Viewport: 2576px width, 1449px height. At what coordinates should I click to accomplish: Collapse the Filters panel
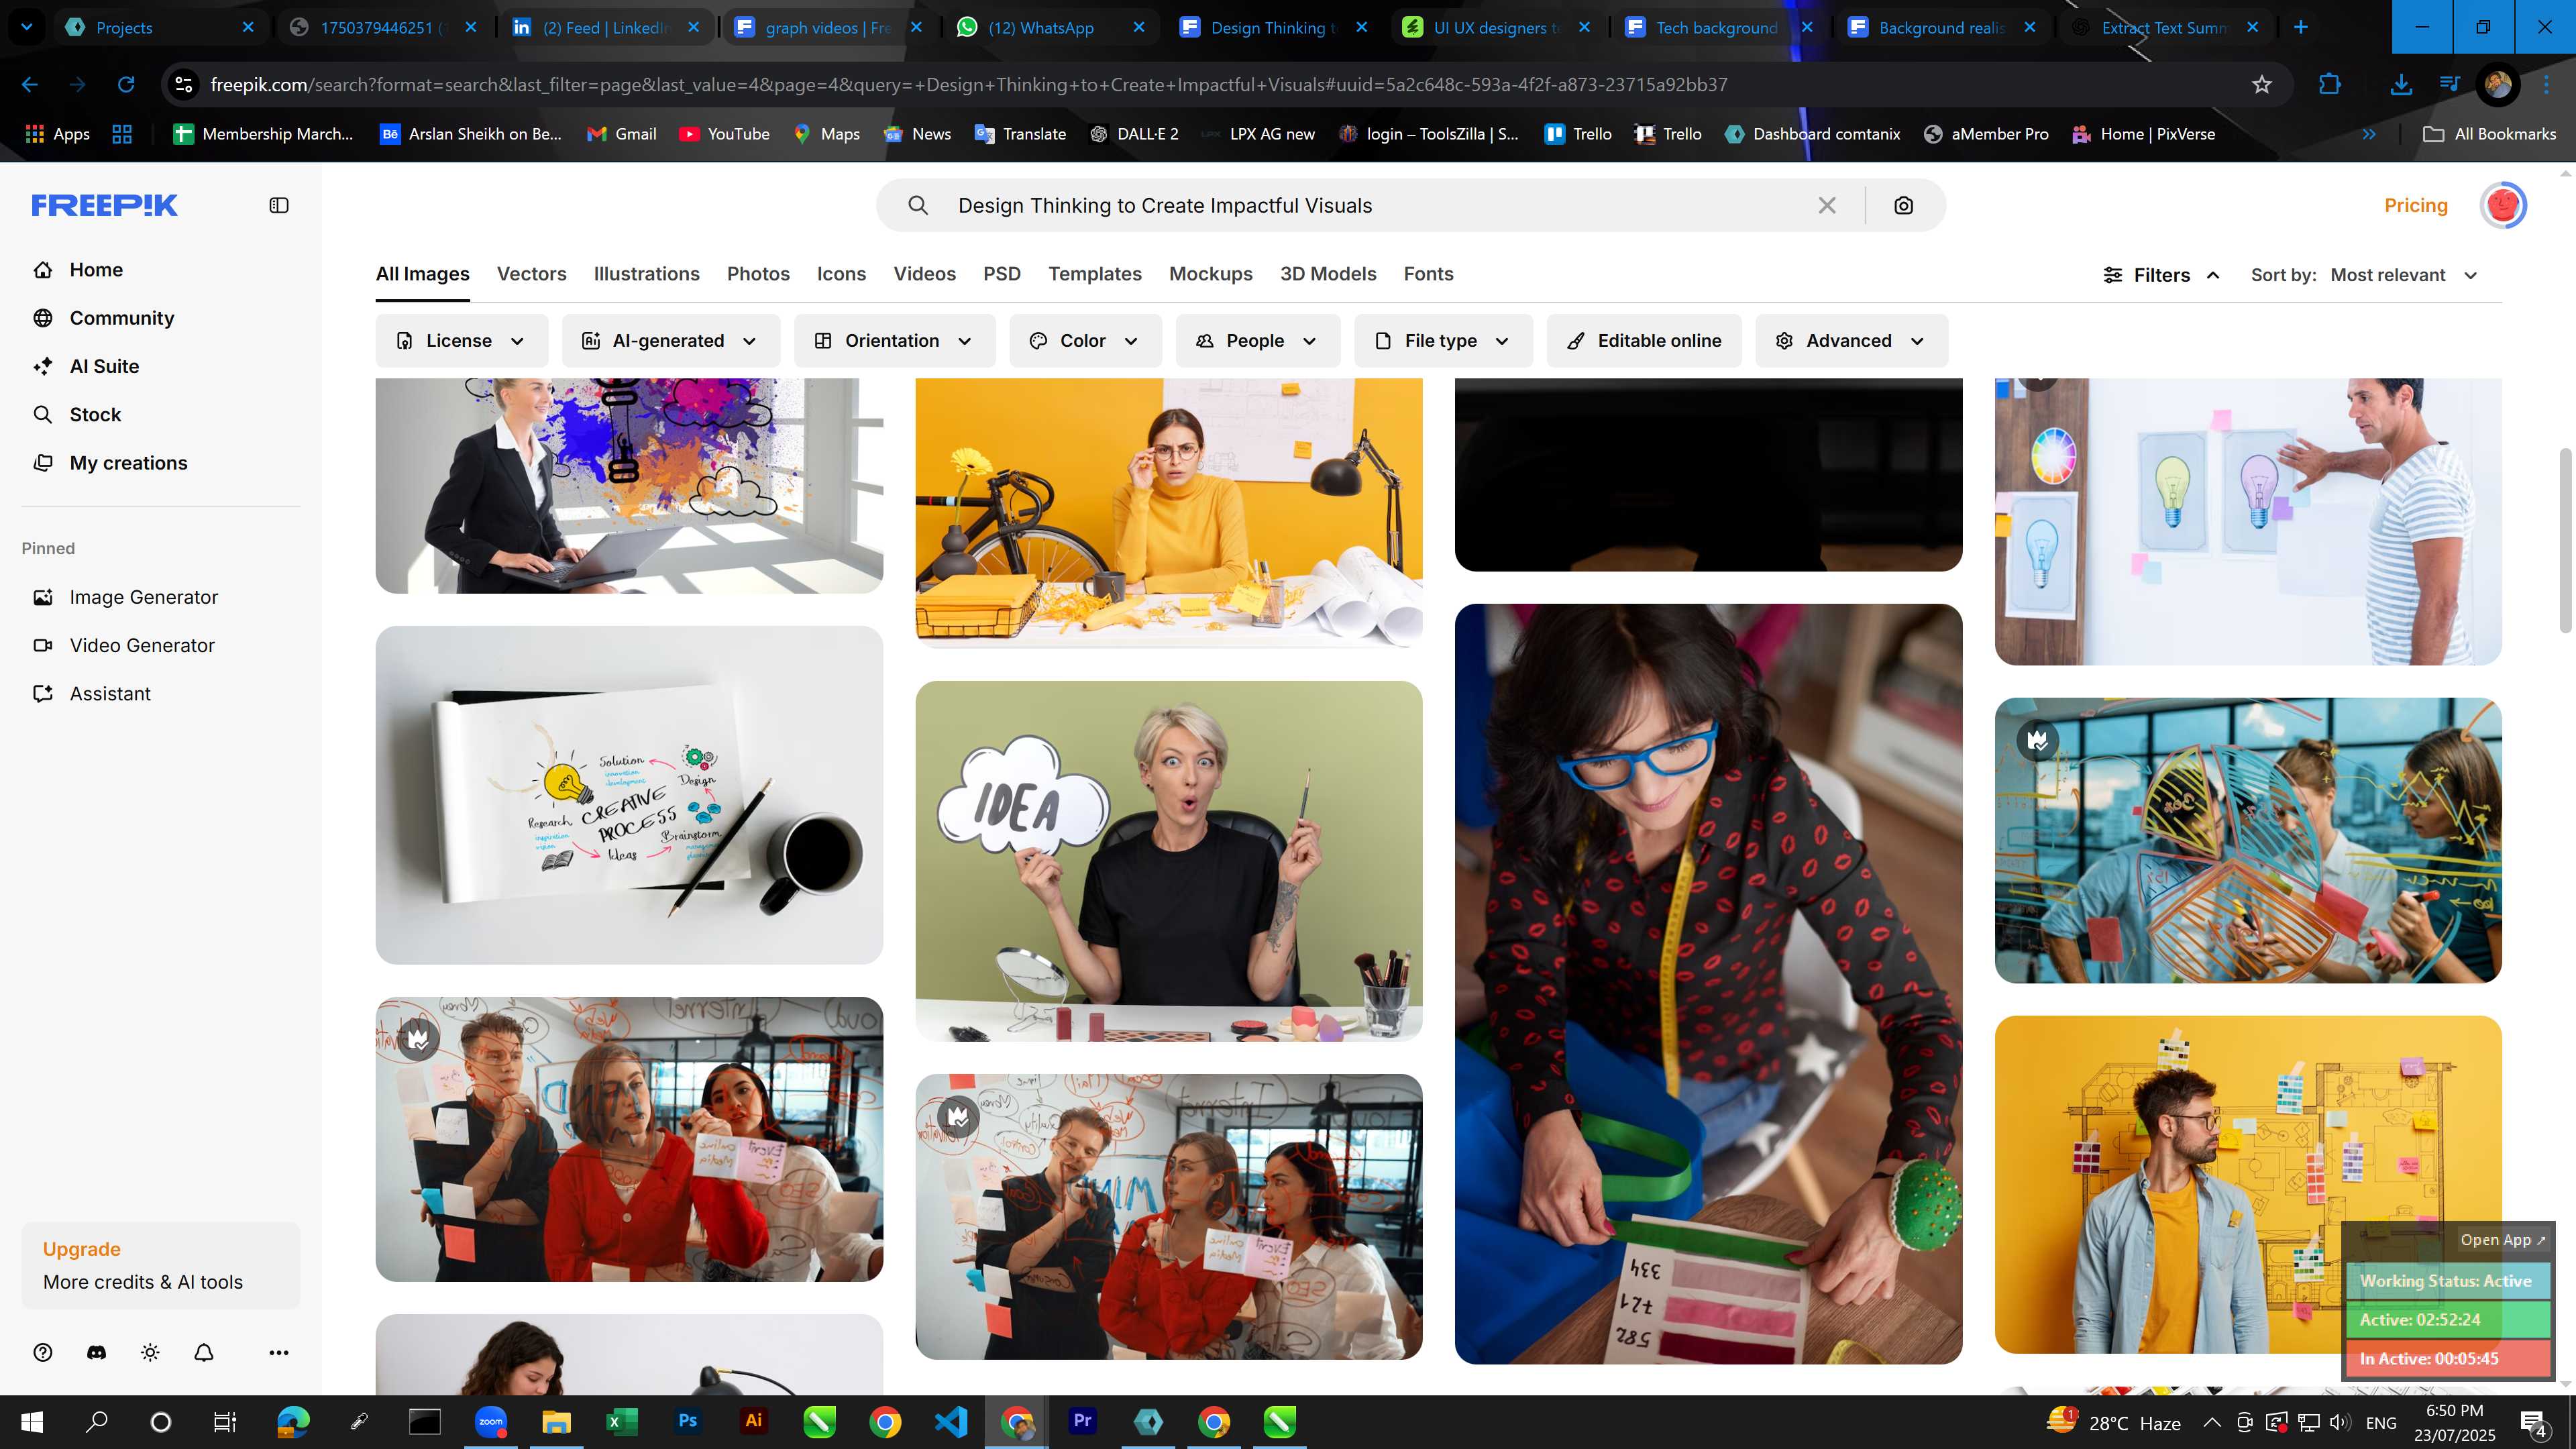click(2162, 275)
